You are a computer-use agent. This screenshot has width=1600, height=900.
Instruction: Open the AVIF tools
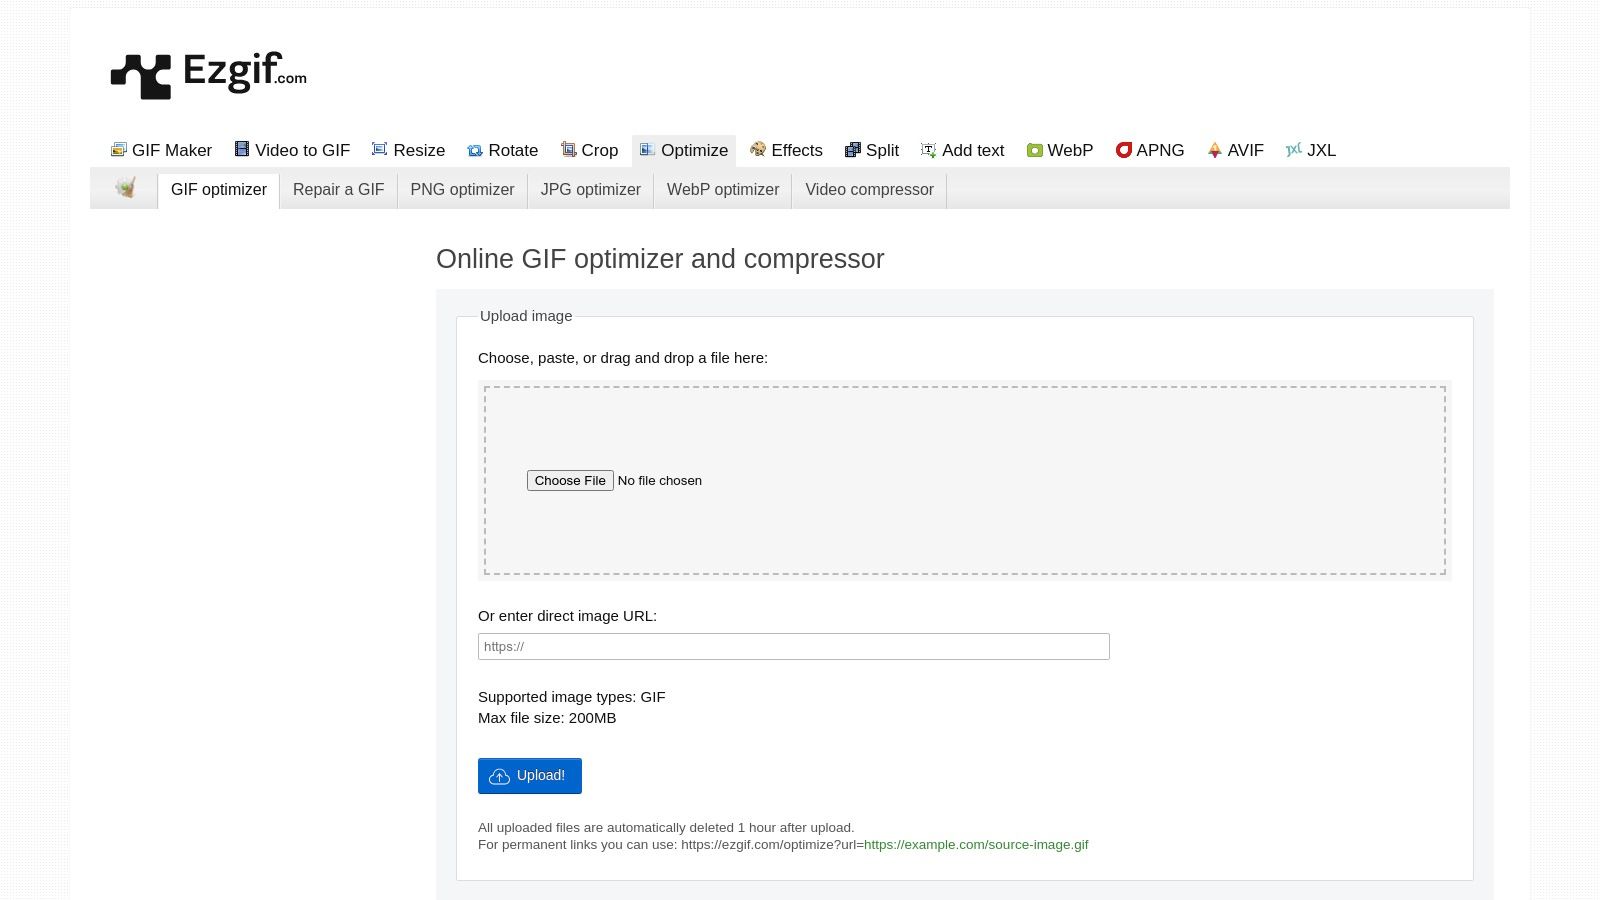(1235, 150)
